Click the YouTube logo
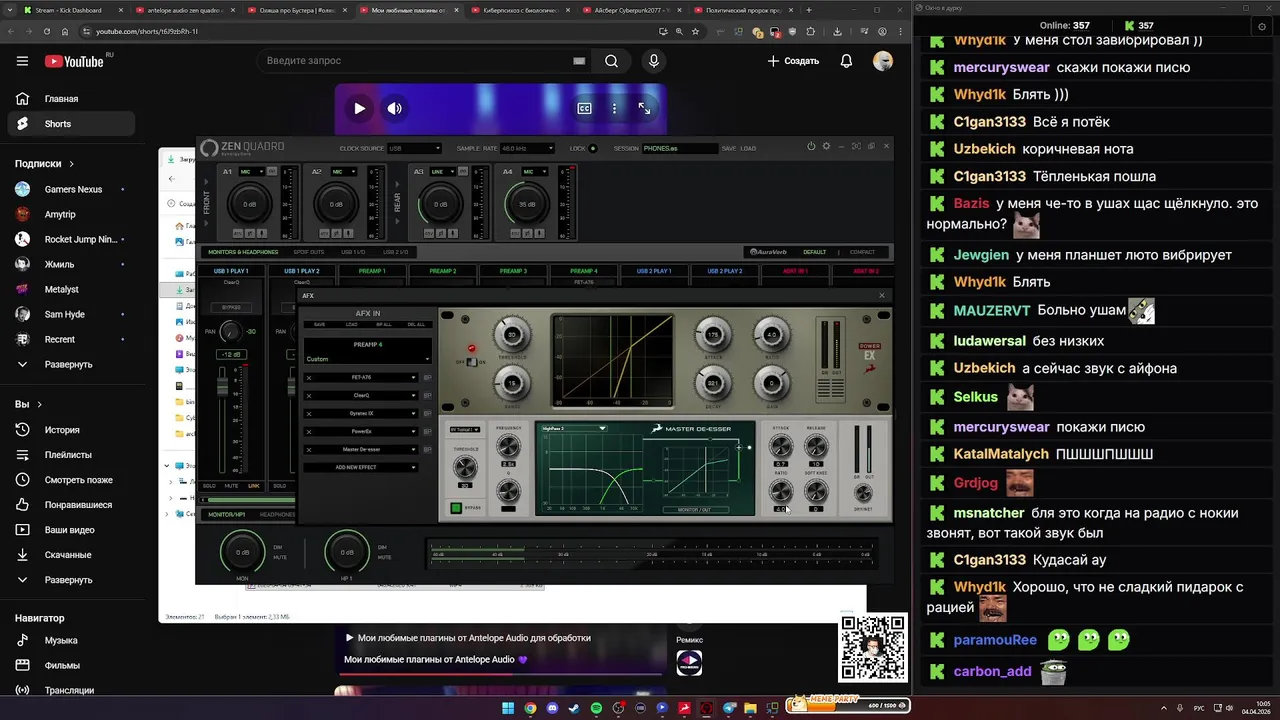This screenshot has width=1280, height=720. click(x=74, y=61)
